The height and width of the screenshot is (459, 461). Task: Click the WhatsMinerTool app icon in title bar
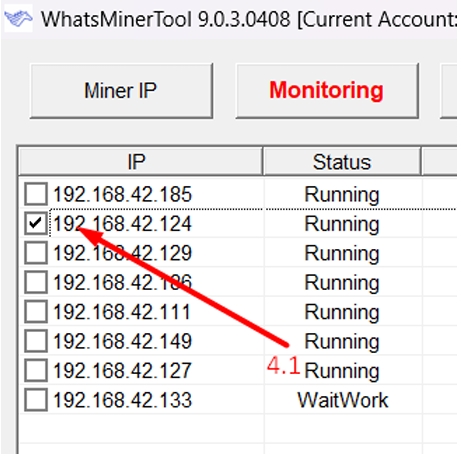[18, 19]
